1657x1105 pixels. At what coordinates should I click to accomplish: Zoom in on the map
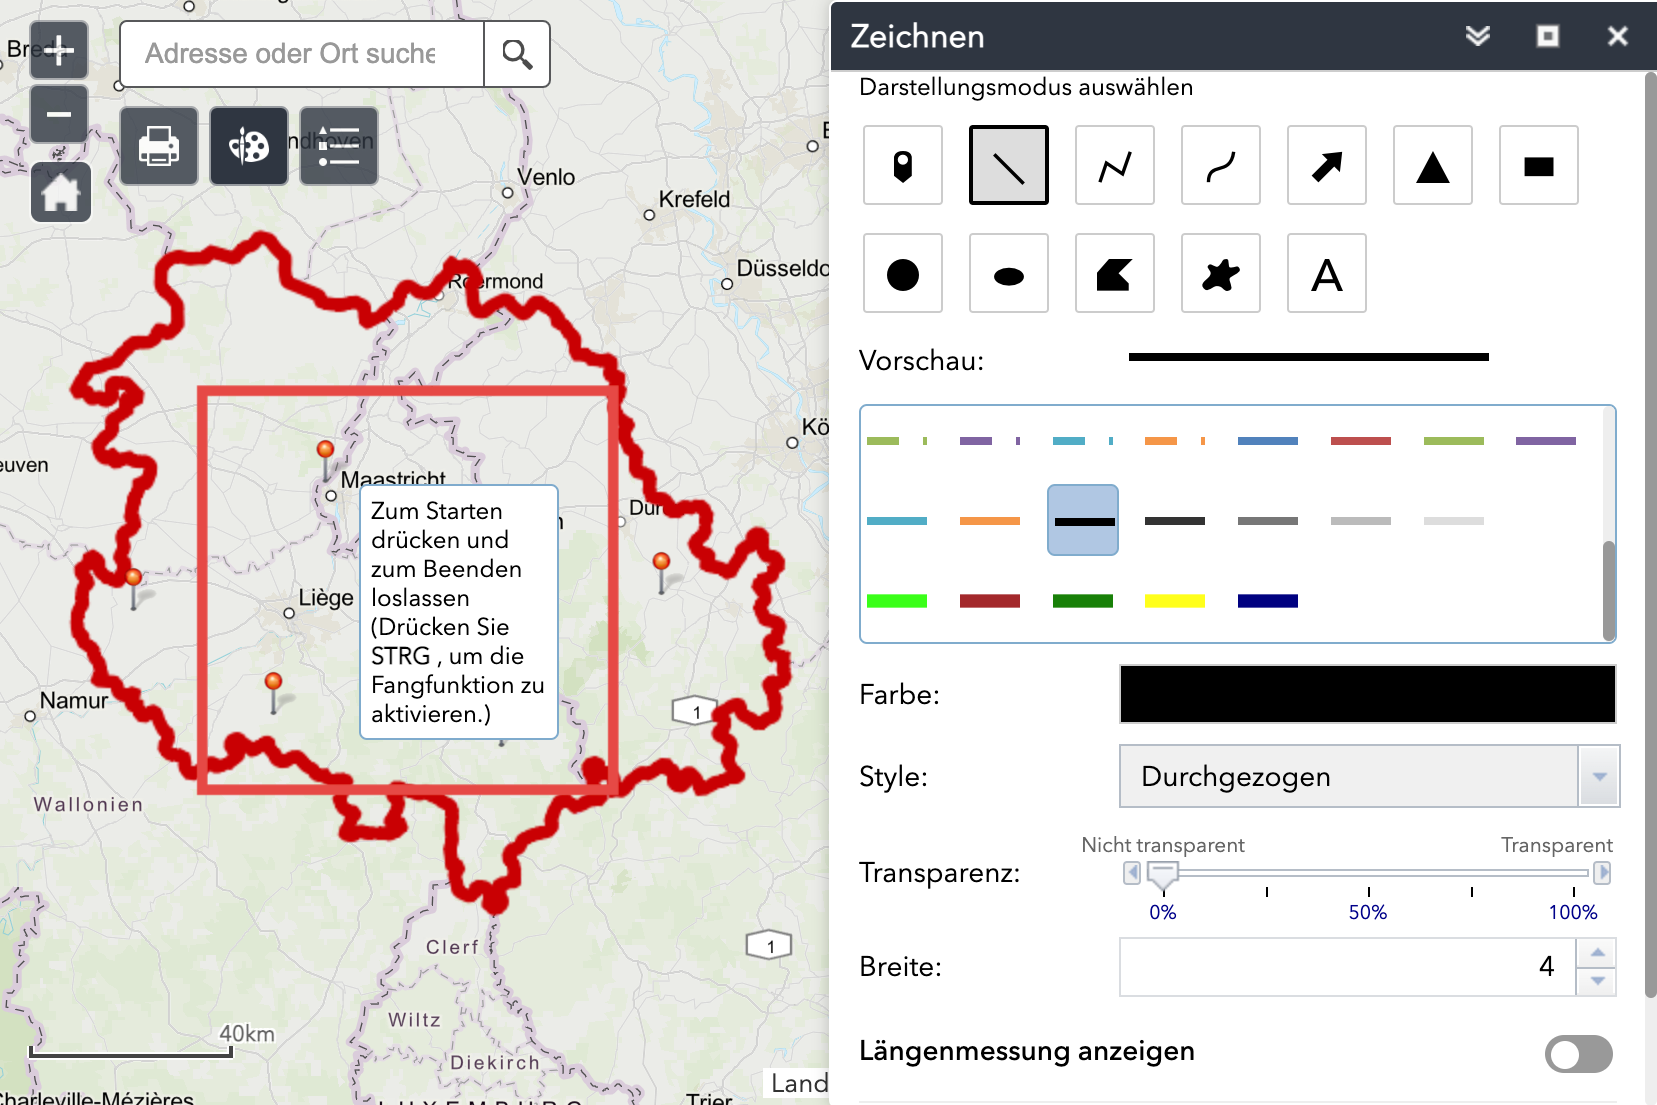click(59, 50)
